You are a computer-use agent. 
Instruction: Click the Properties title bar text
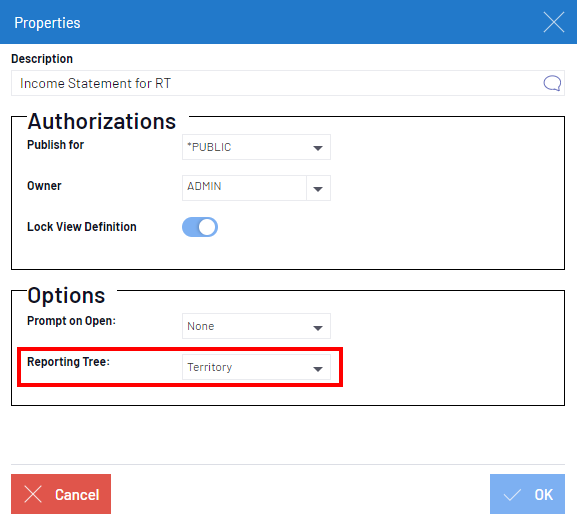click(x=47, y=23)
